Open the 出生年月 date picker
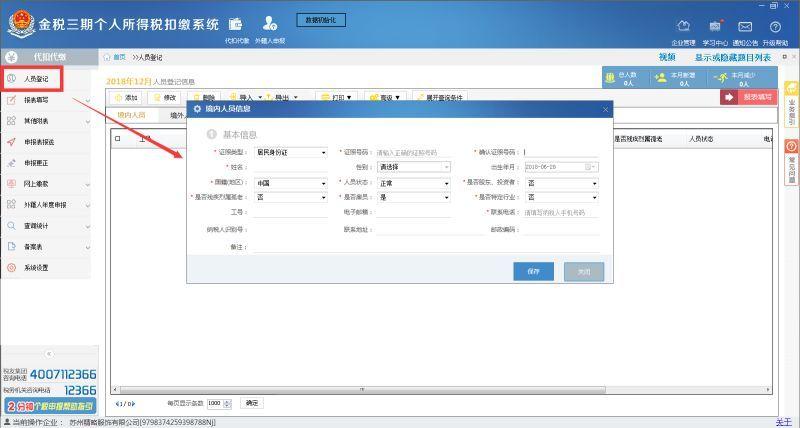 (x=593, y=167)
